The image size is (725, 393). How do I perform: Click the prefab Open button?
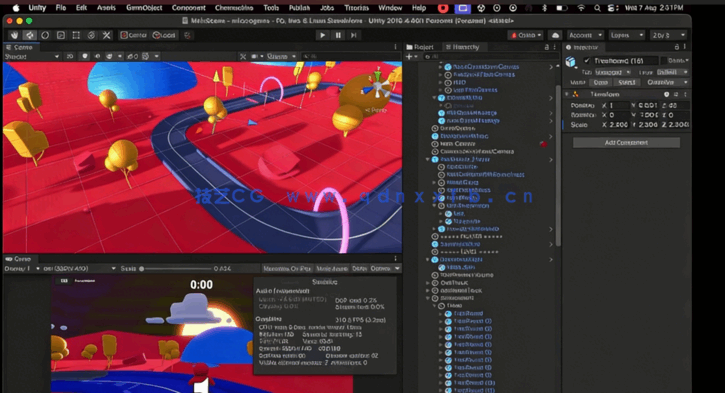click(x=600, y=82)
